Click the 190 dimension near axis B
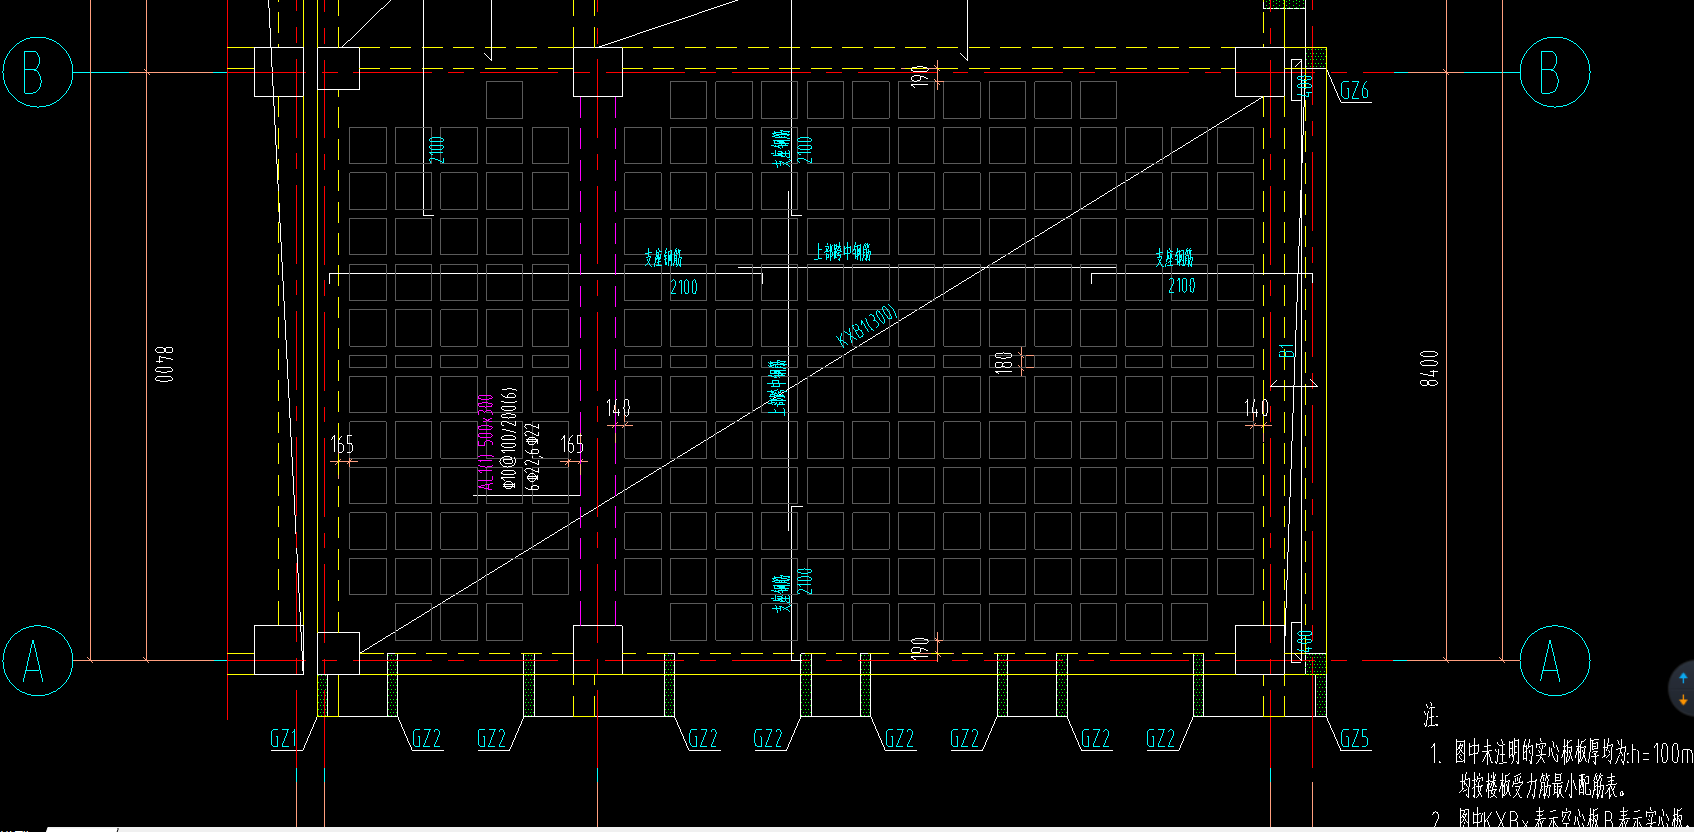This screenshot has width=1694, height=832. click(x=920, y=75)
